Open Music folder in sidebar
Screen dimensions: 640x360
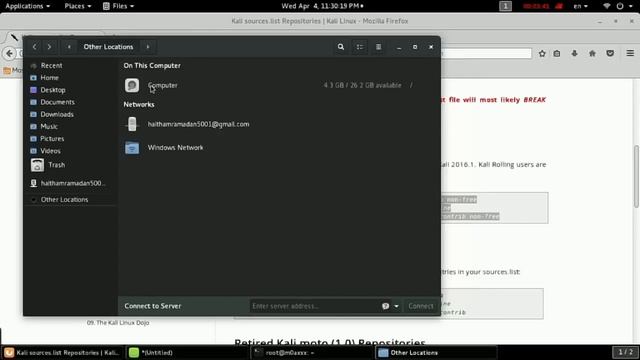49,127
